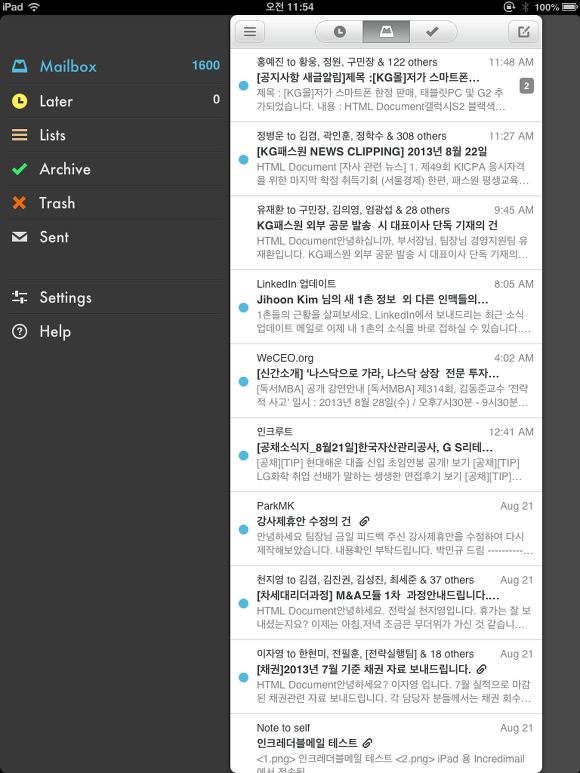This screenshot has height=773, width=580.
Task: Click the green Archive checkmark icon
Action: [x=20, y=169]
